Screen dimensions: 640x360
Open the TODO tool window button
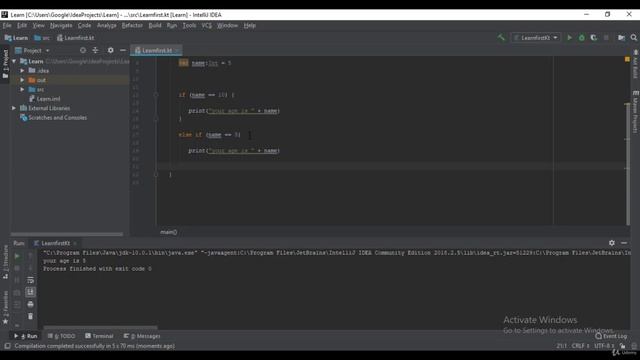pos(62,336)
